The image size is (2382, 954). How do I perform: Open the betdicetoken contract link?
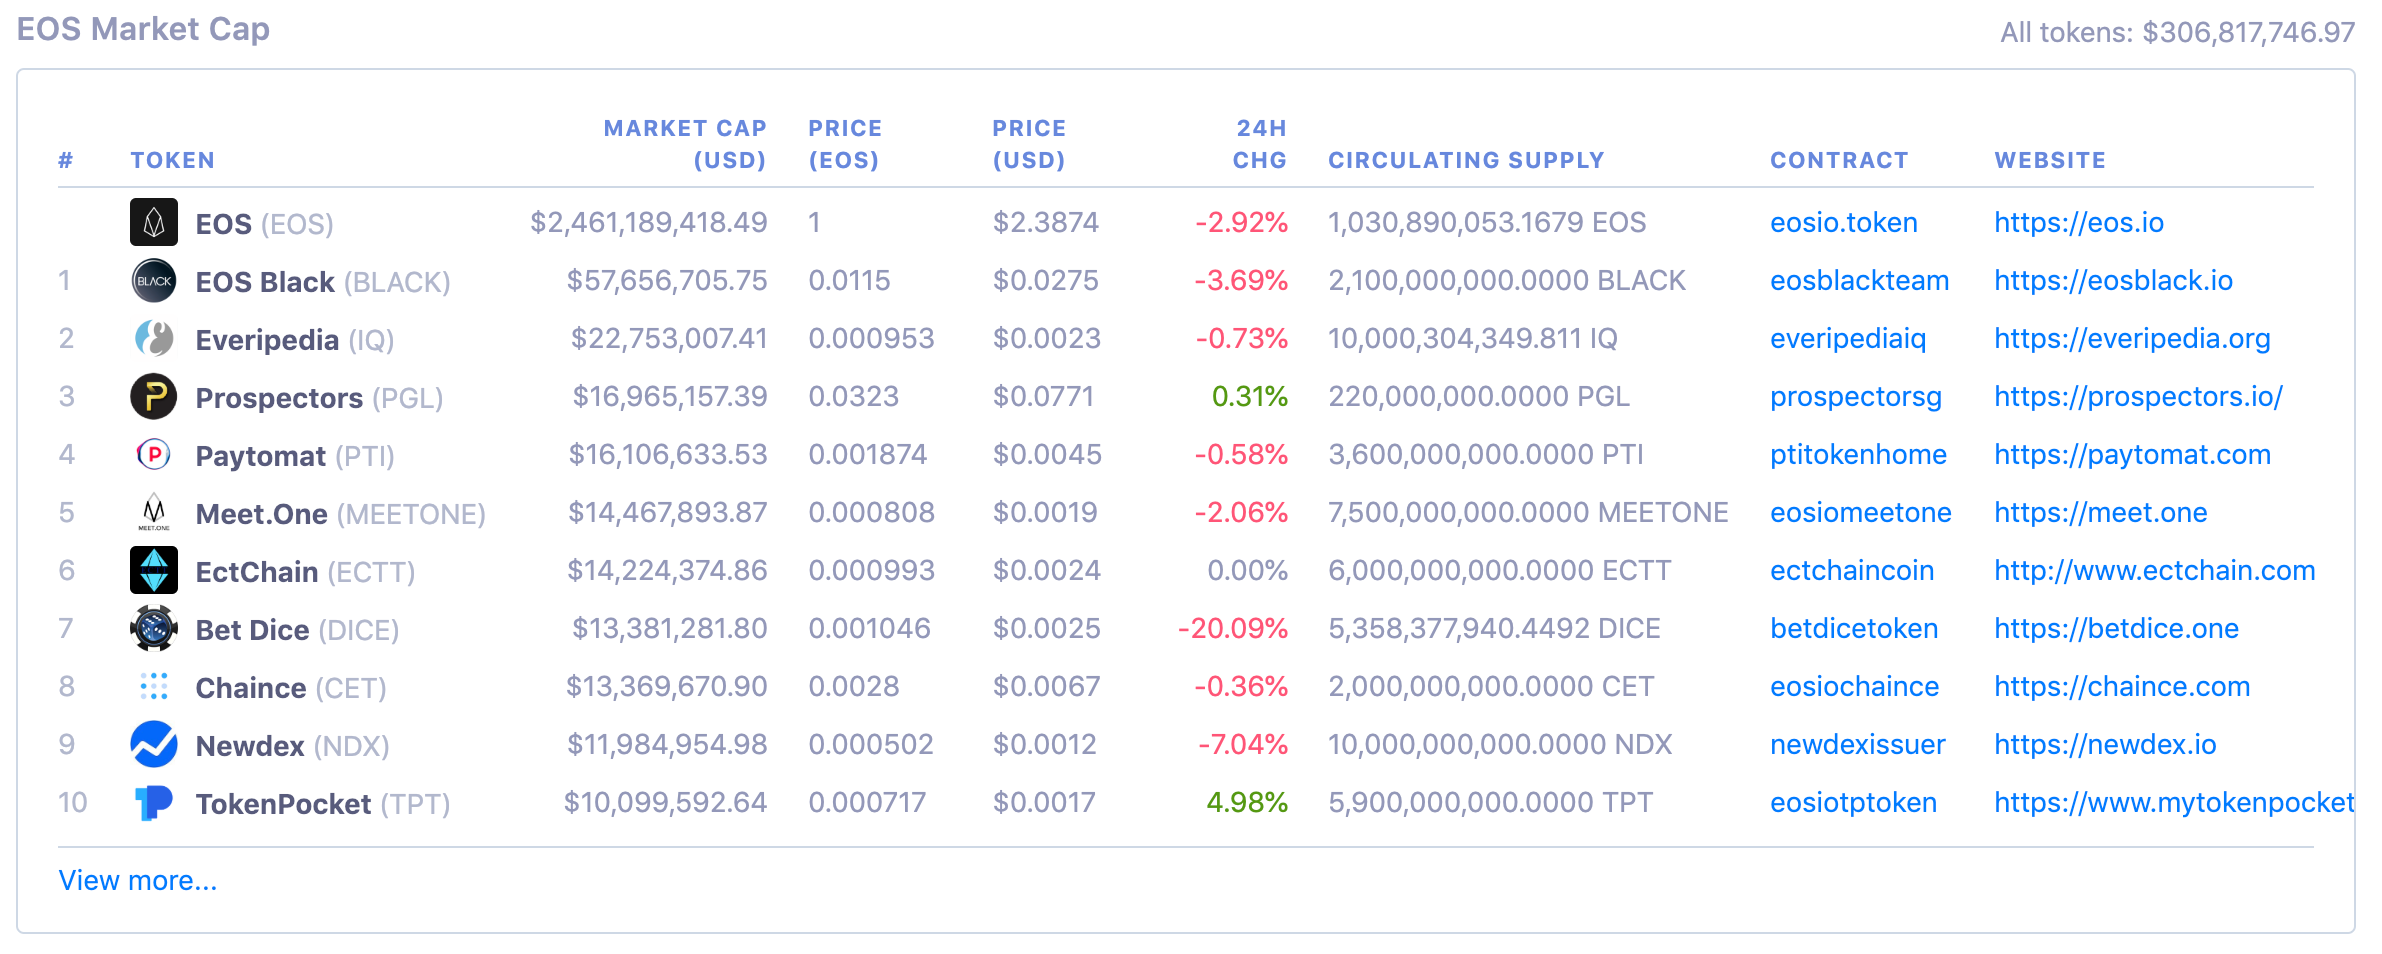coord(1854,628)
